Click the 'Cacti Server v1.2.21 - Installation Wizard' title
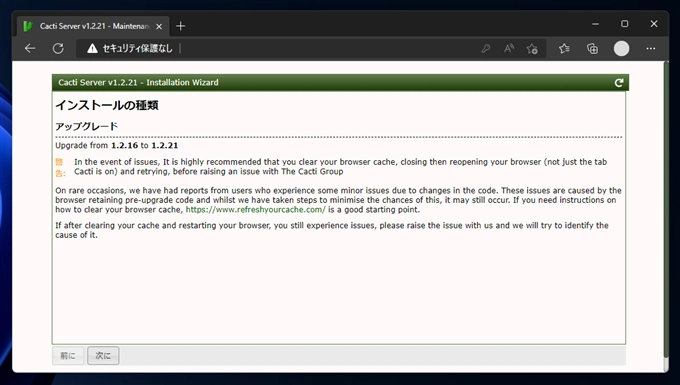 [x=138, y=82]
